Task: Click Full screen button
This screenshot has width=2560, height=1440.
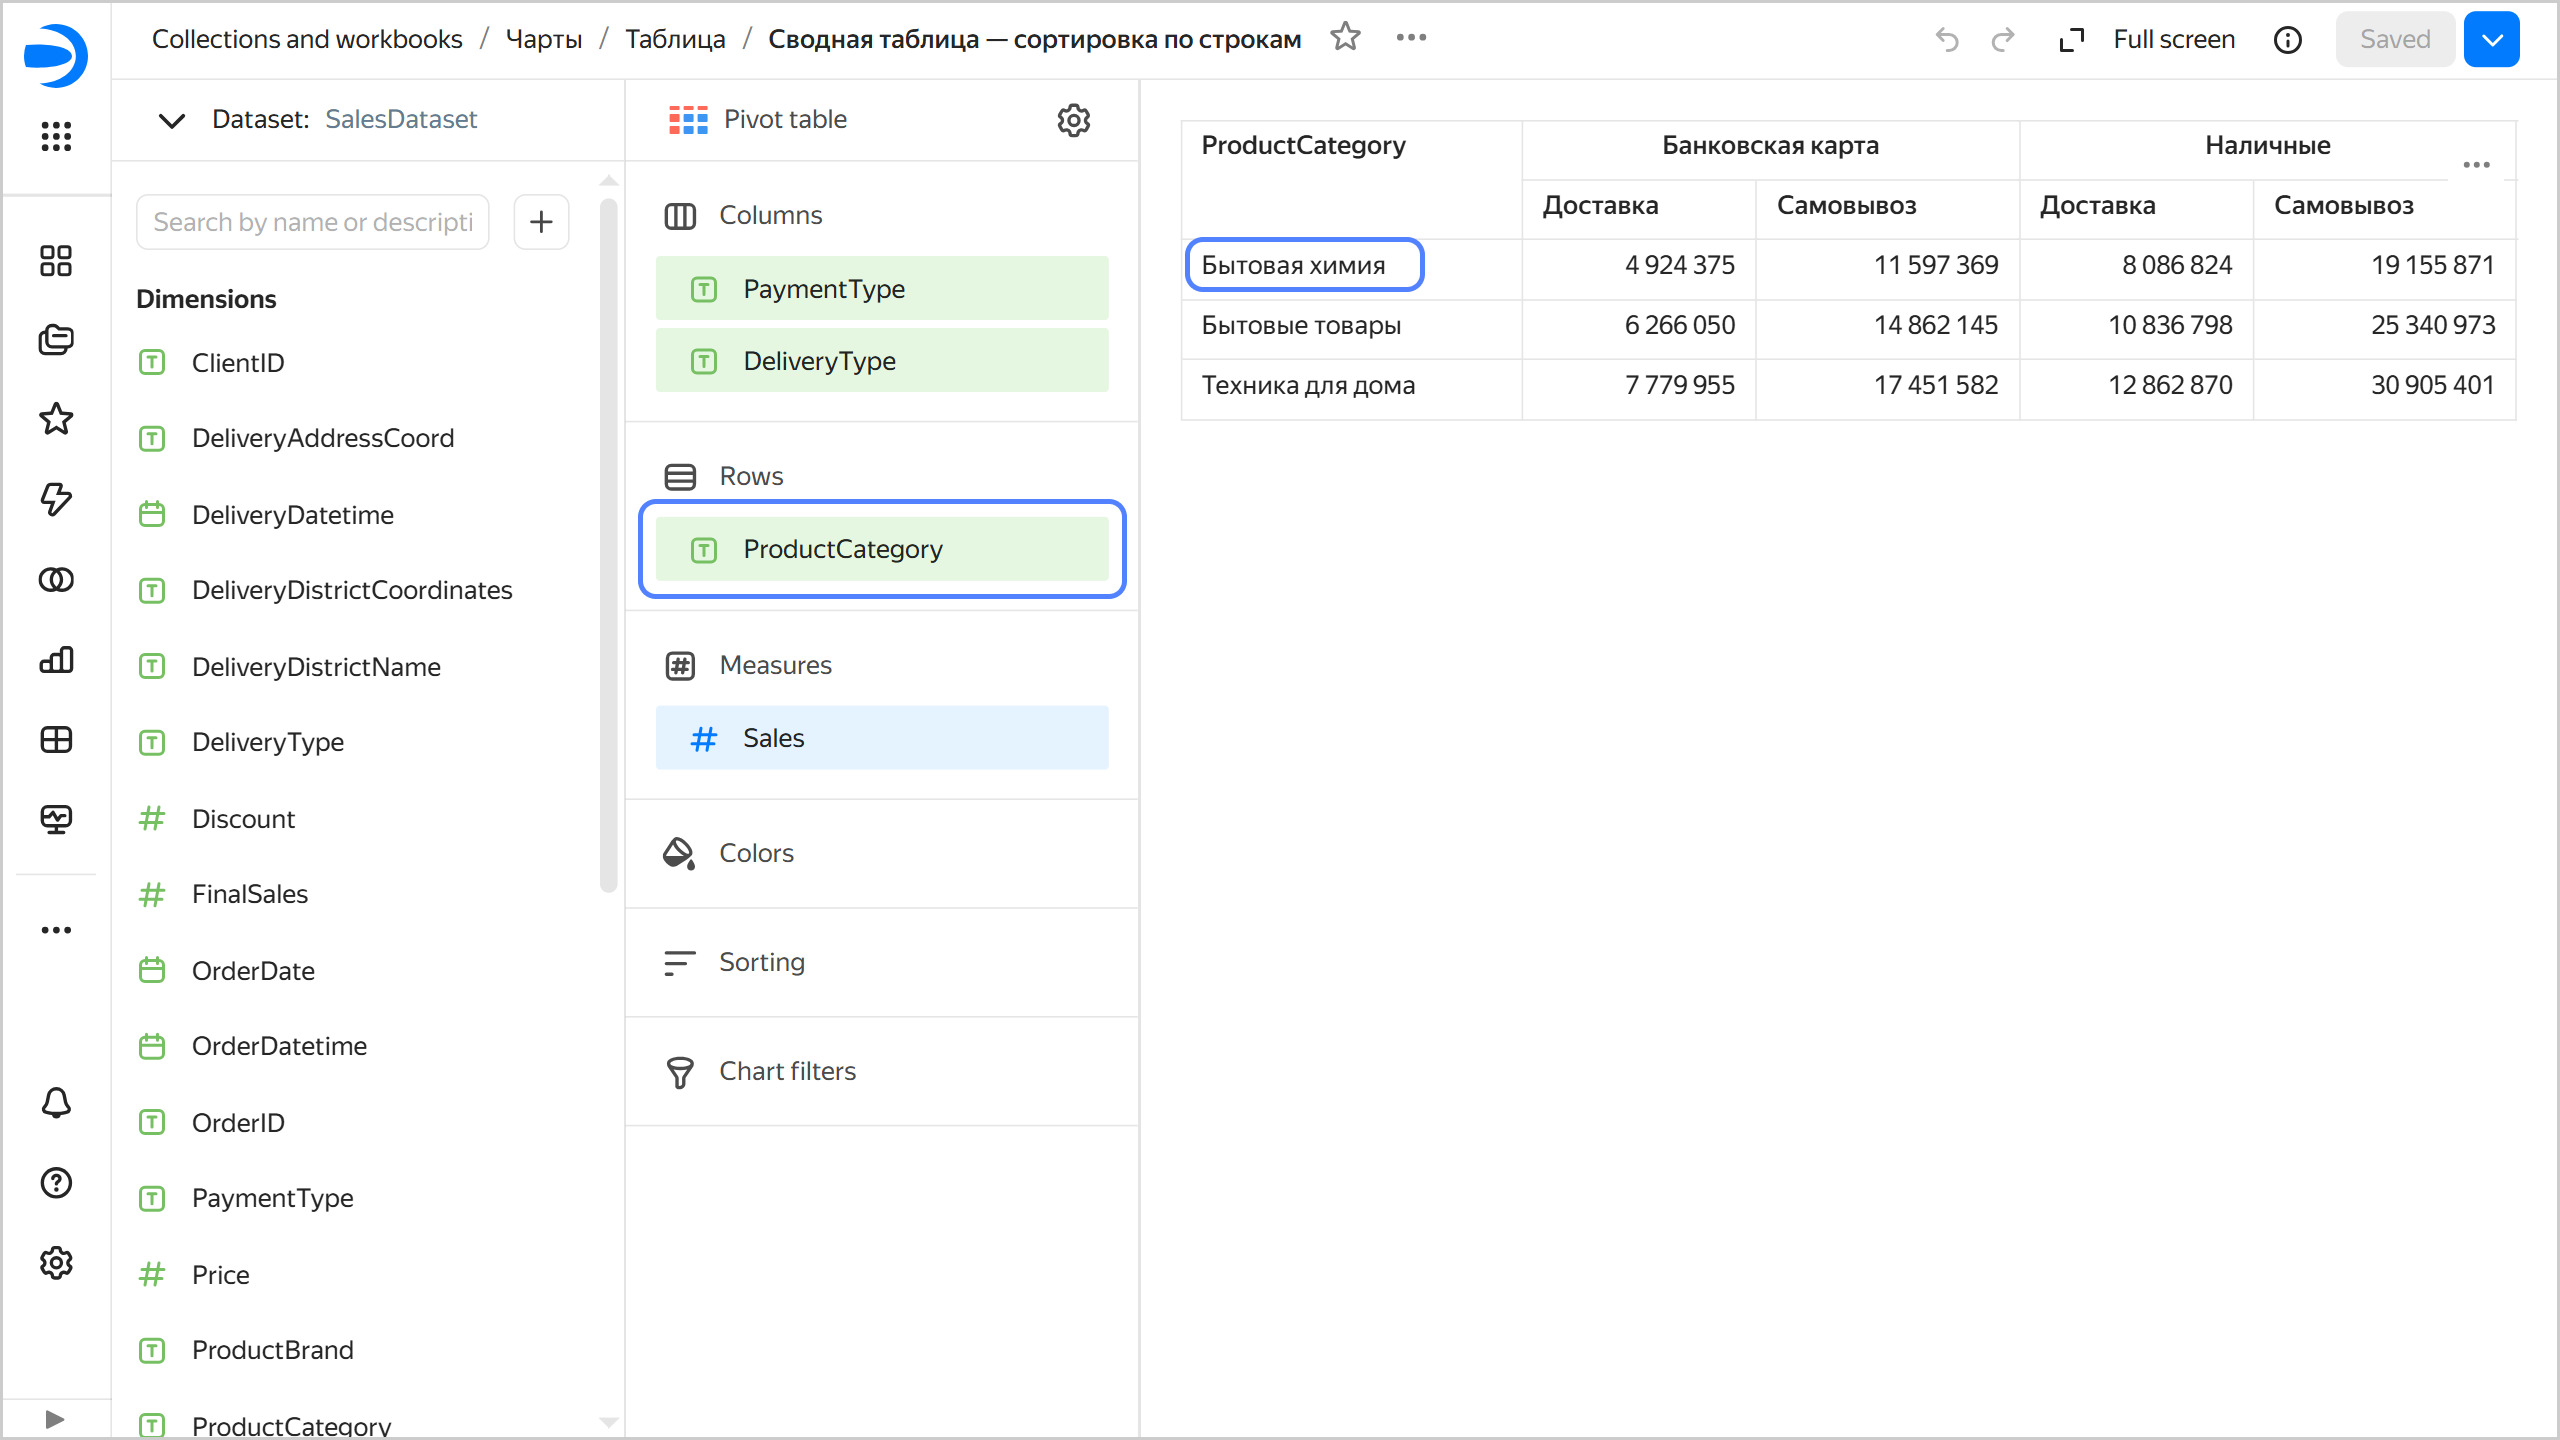Action: (x=2147, y=39)
